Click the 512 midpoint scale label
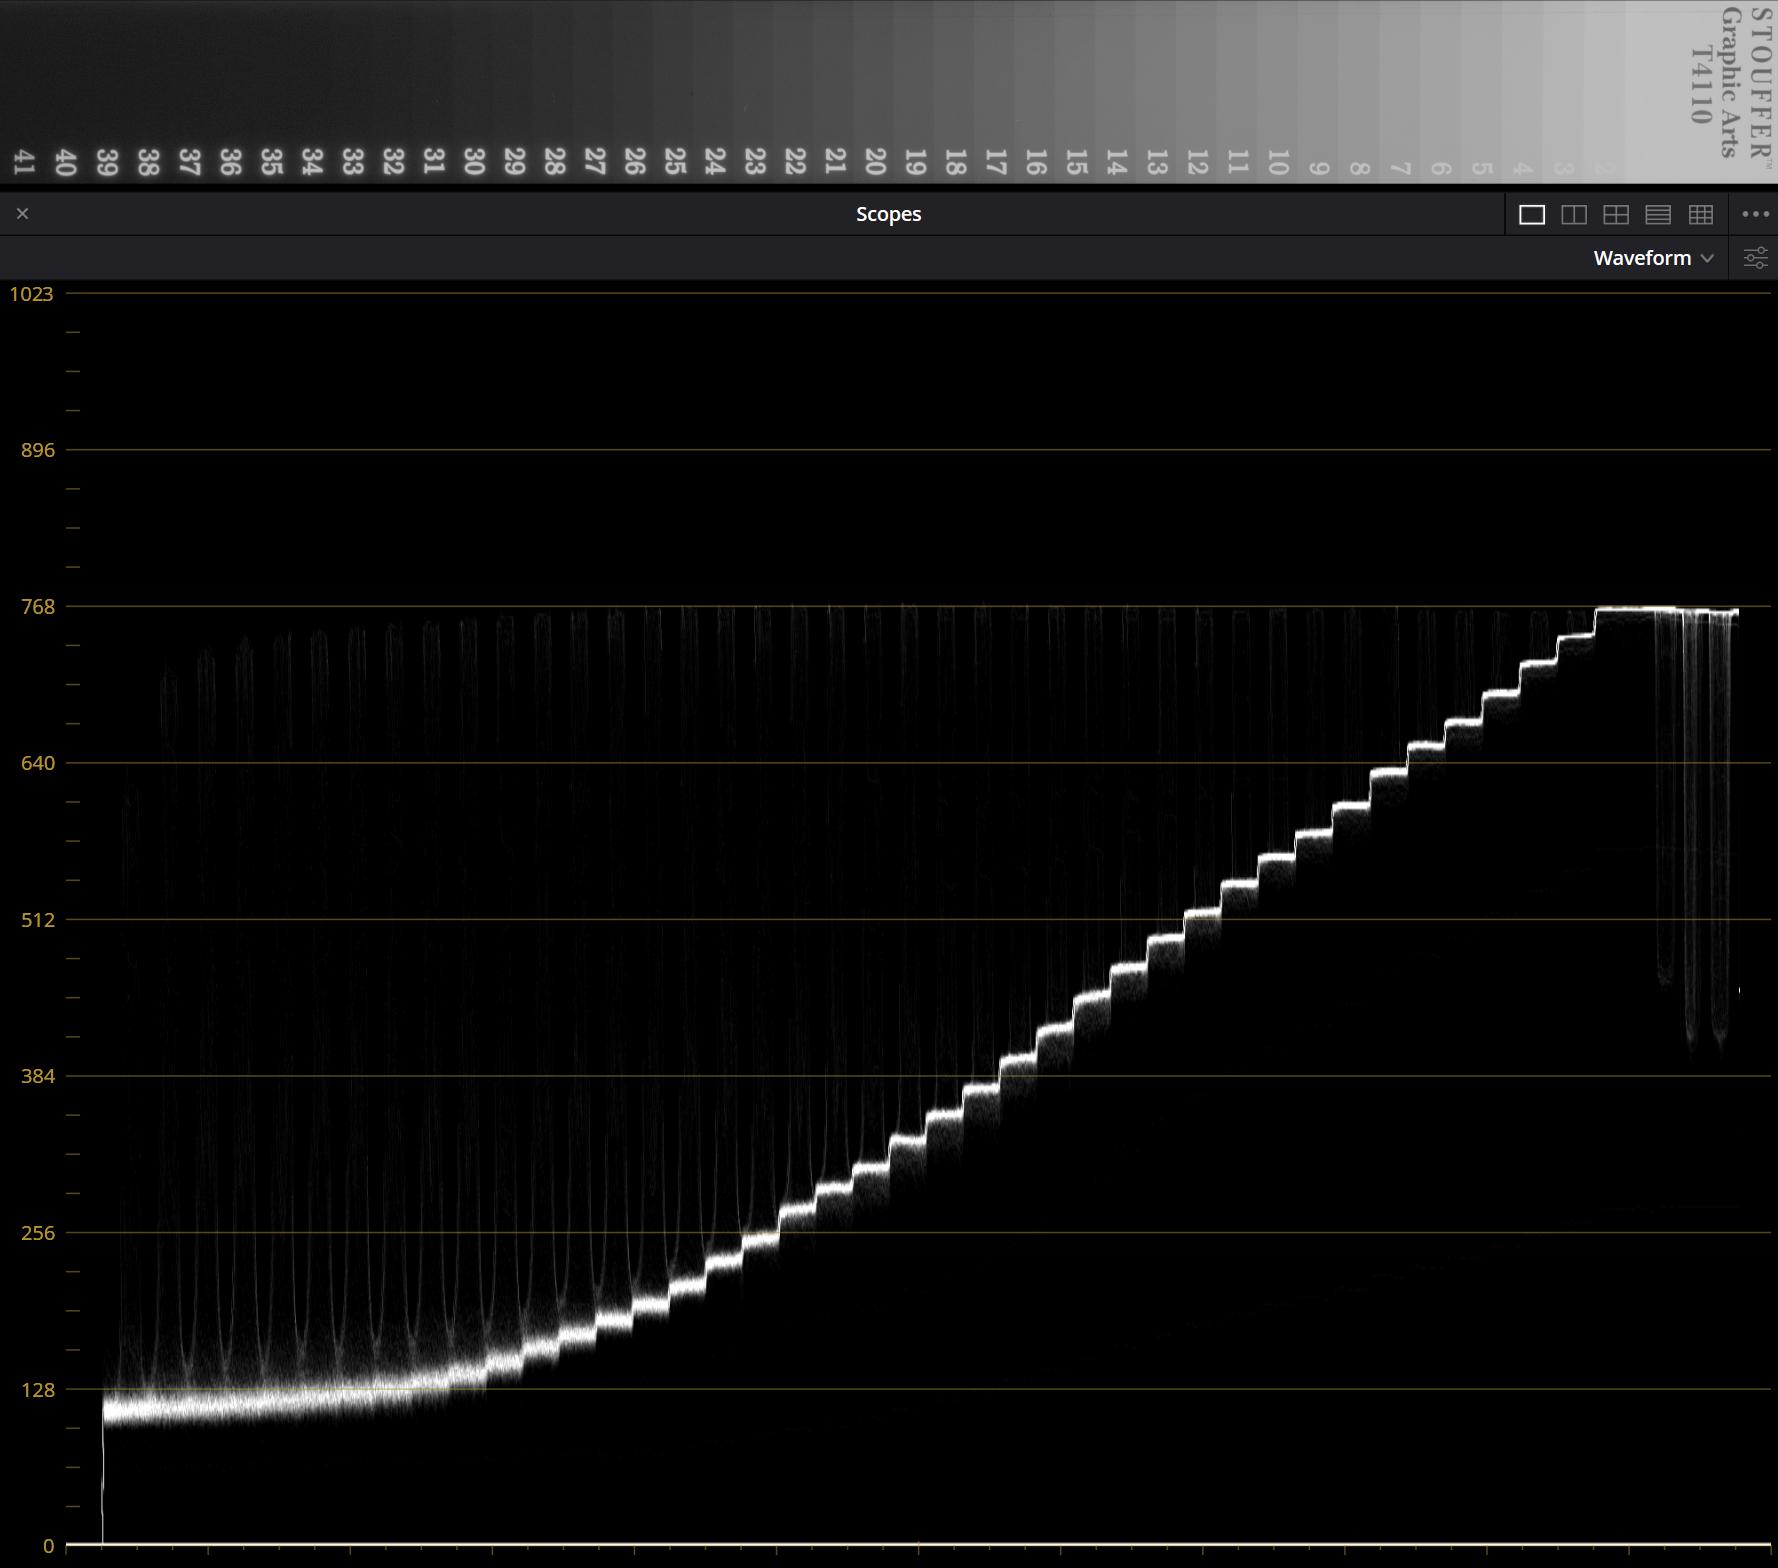 click(x=38, y=920)
